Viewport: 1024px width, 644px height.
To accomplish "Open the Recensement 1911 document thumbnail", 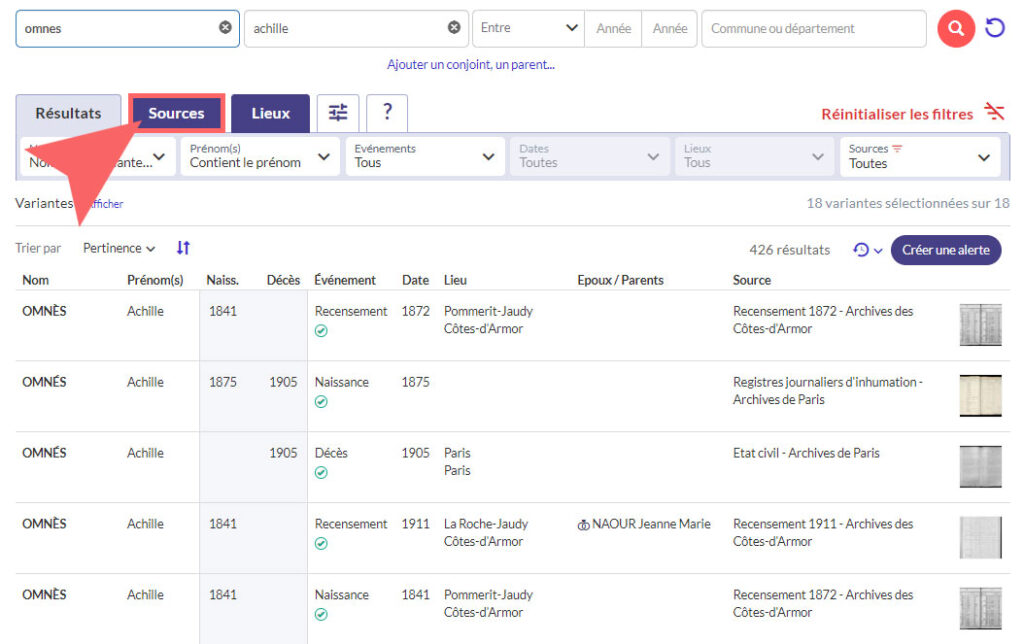I will (980, 537).
